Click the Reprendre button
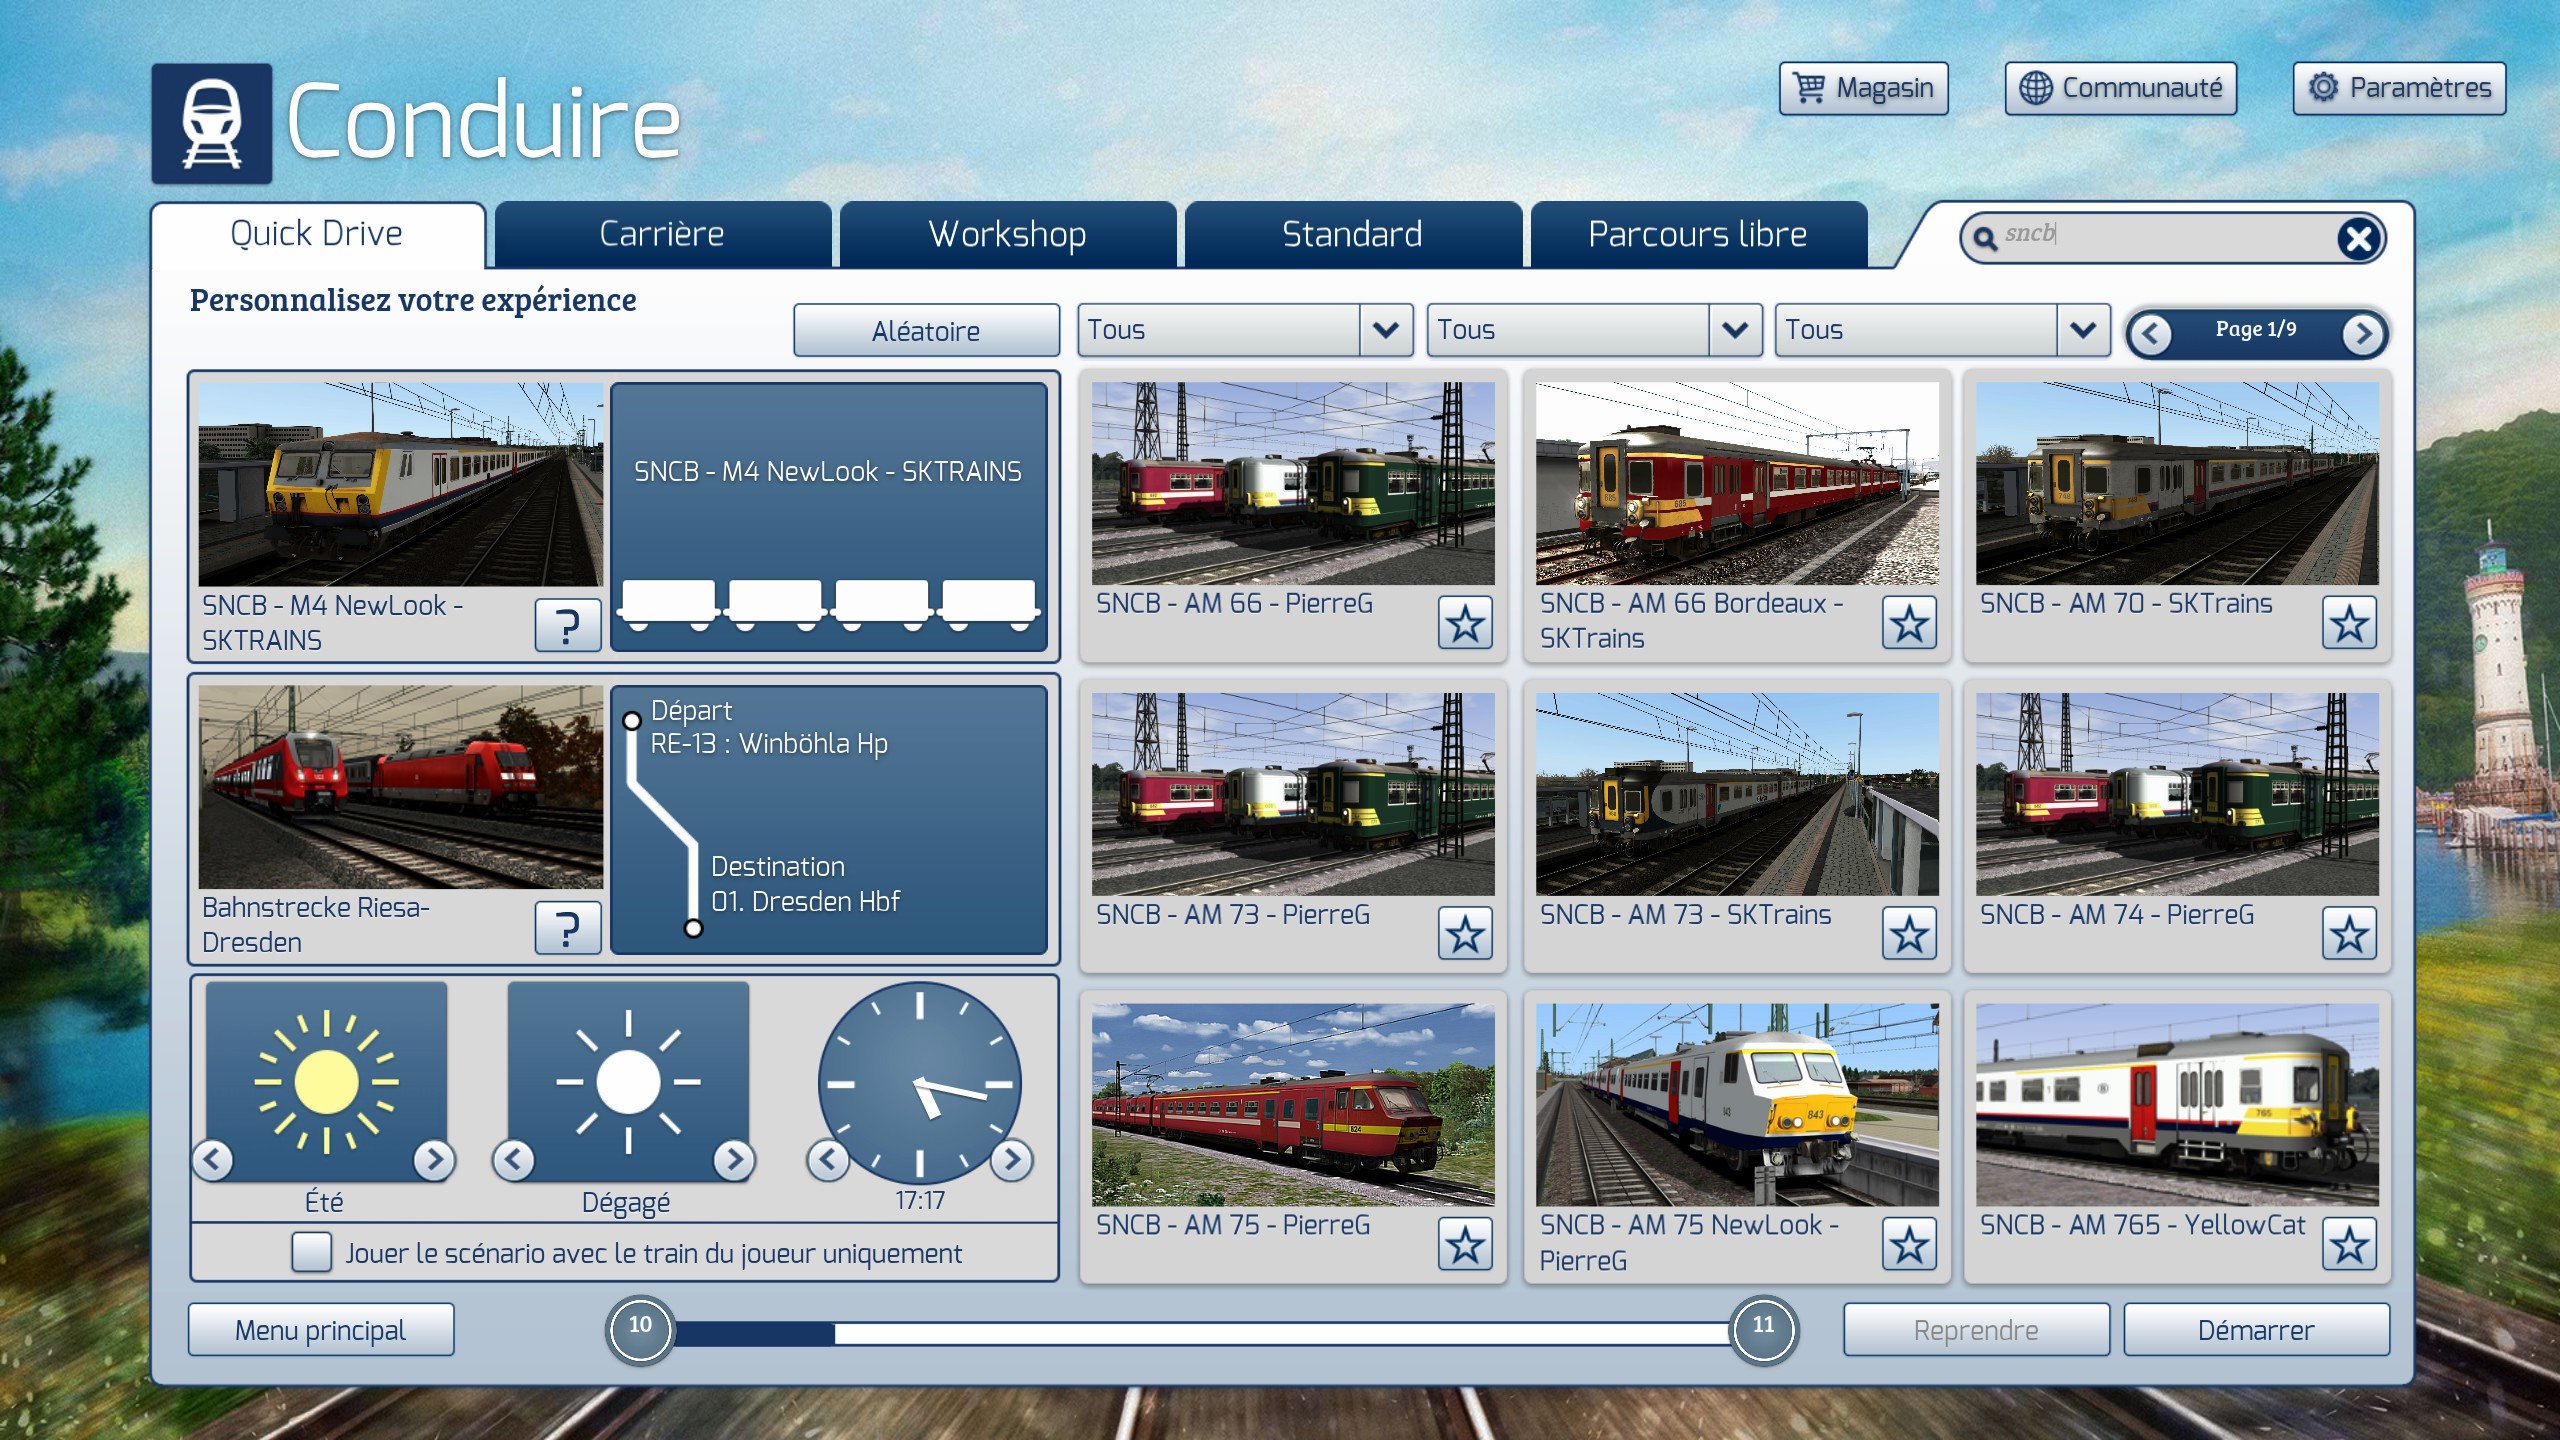The image size is (2560, 1440). [1976, 1330]
